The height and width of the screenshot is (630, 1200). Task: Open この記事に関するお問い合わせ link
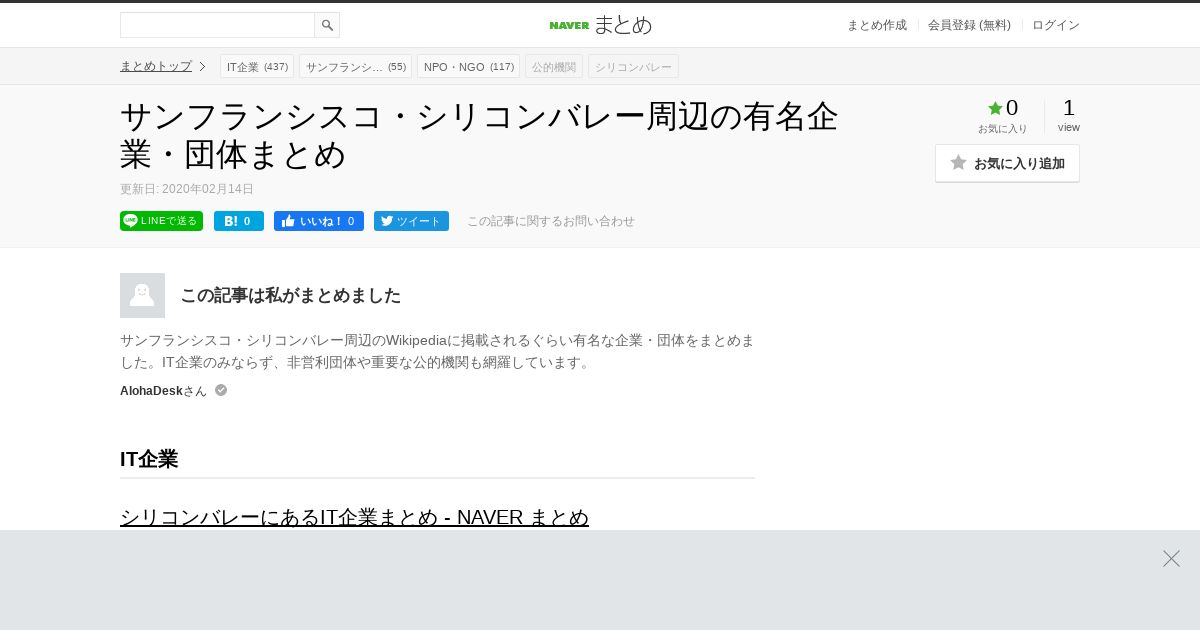(x=551, y=221)
